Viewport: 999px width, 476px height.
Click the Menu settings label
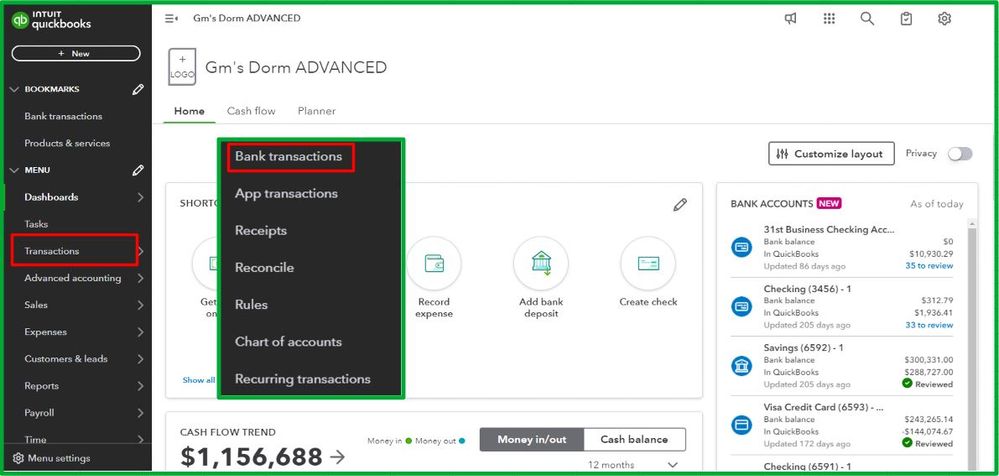[59, 458]
